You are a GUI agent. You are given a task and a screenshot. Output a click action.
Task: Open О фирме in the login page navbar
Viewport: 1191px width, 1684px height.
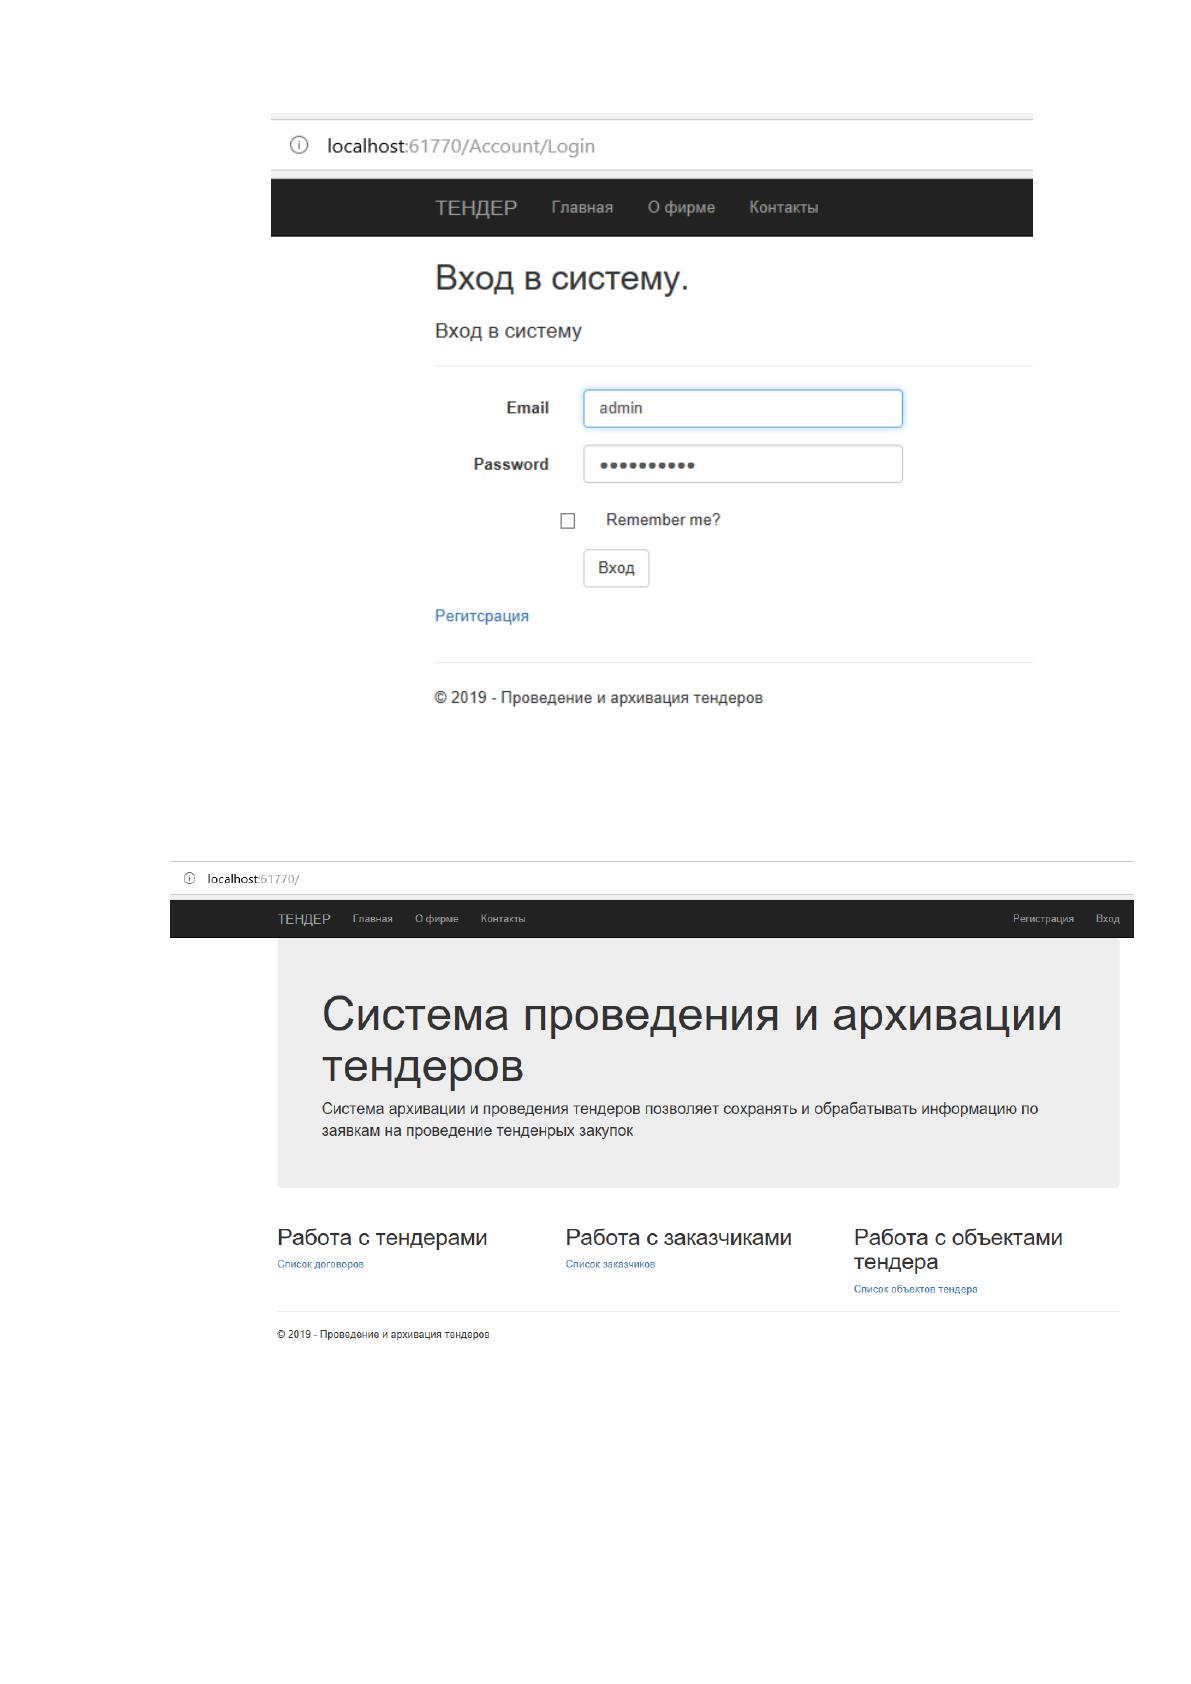tap(681, 208)
